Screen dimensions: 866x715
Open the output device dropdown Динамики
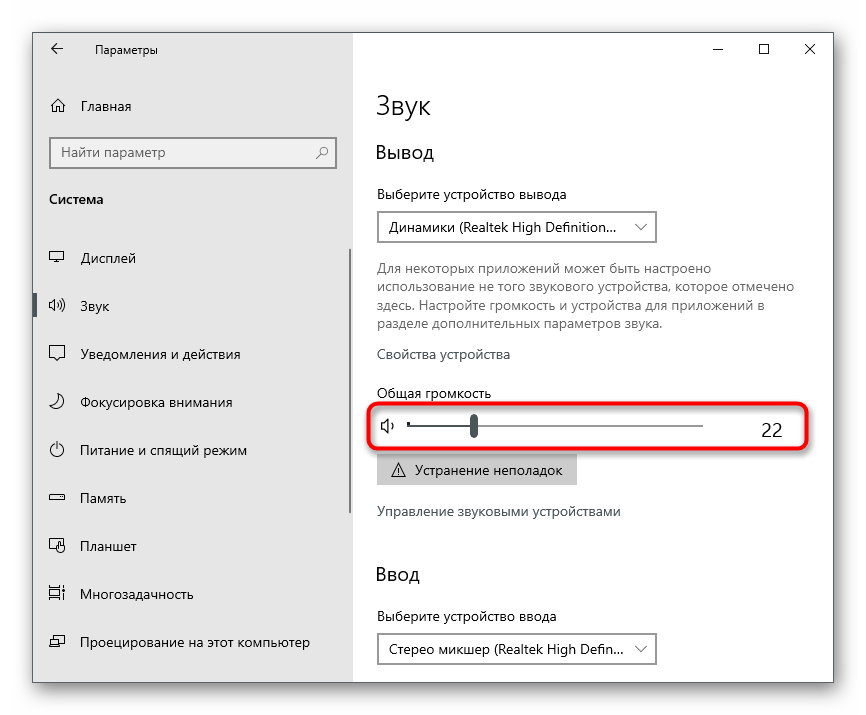click(x=517, y=227)
